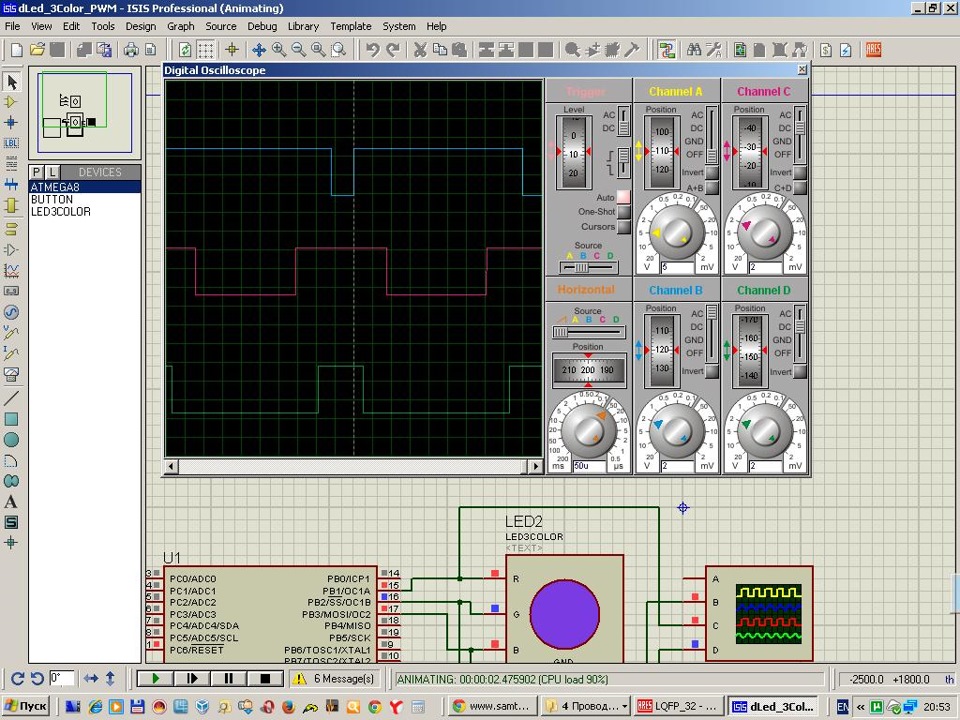This screenshot has width=960, height=720.
Task: Click the Toggle Grid toolbar icon
Action: point(206,49)
